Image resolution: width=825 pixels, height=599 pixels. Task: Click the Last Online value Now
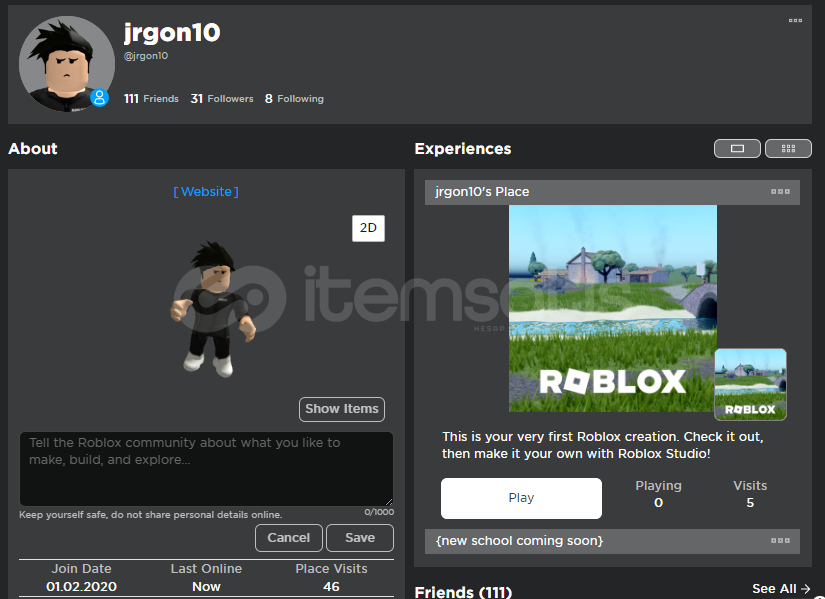[x=206, y=586]
